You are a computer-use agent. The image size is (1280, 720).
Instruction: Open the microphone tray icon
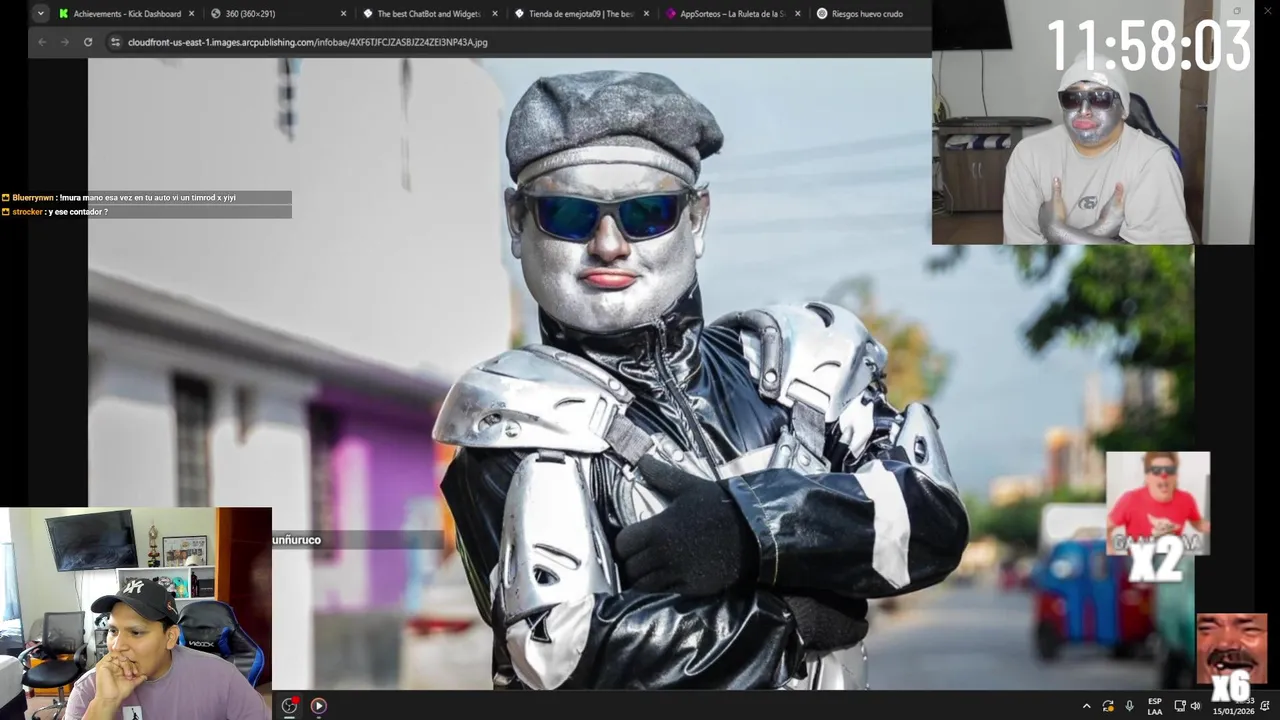(x=1129, y=706)
